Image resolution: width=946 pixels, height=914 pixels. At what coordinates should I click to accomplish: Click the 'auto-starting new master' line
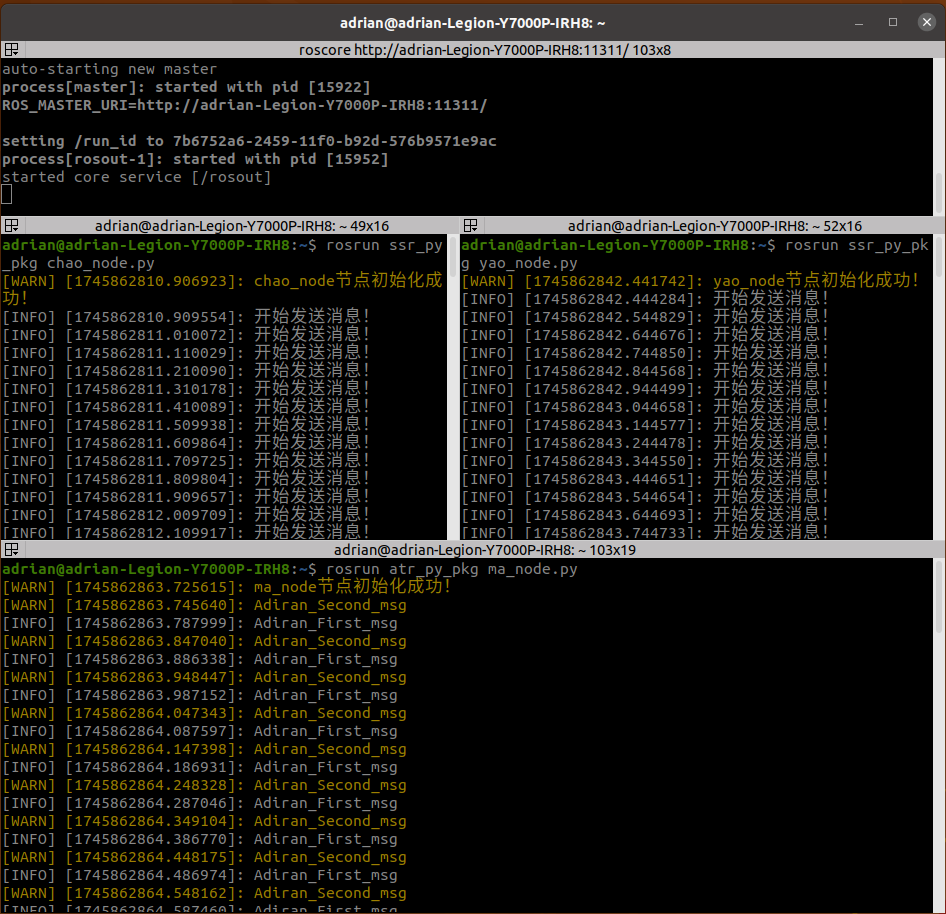[109, 69]
